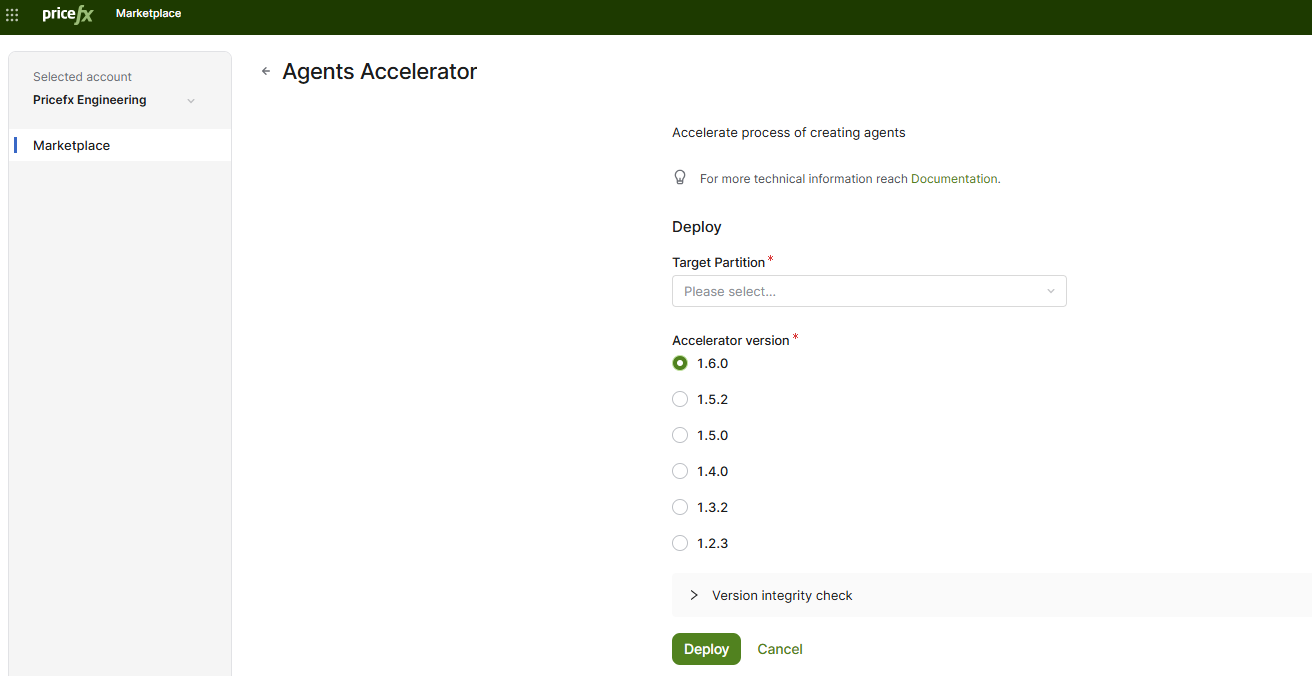Open the Pricefx Engineering account selector
Viewport: 1312px width, 676px height.
point(113,100)
